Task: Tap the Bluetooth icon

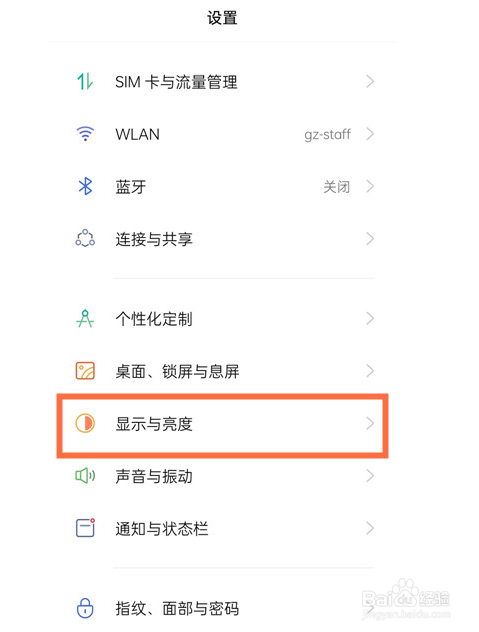Action: 85,186
